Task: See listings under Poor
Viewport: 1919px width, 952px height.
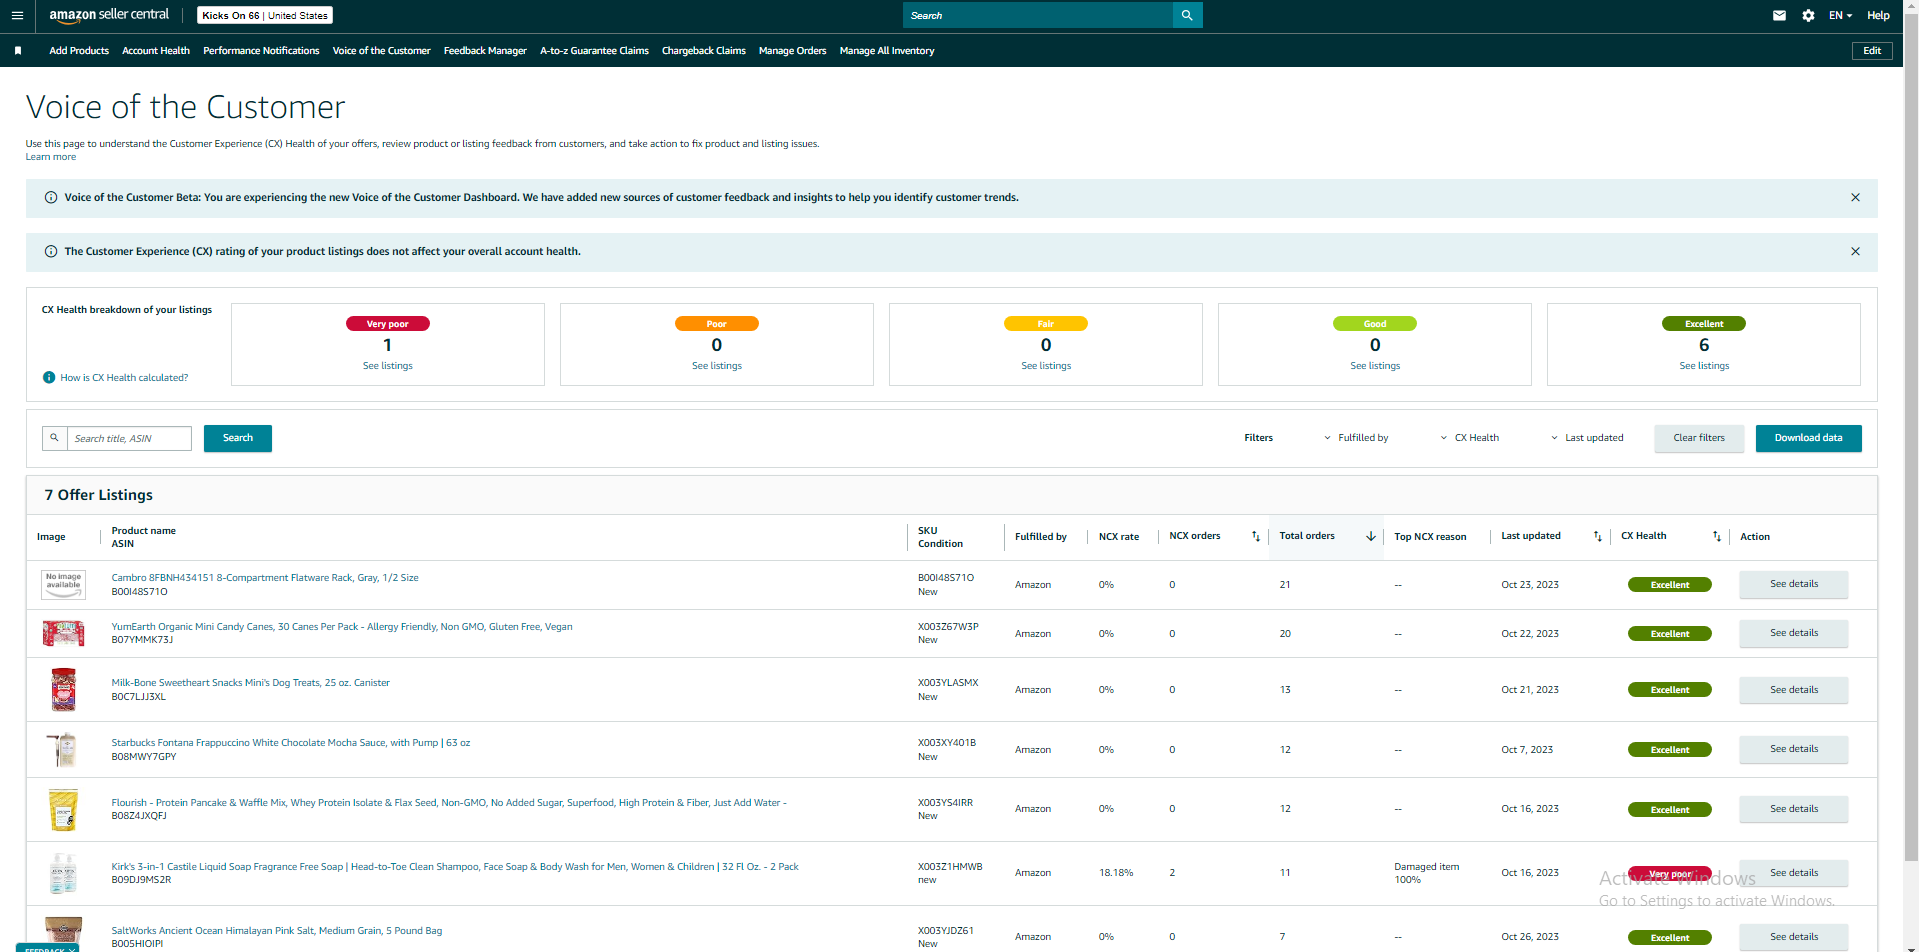Action: [717, 366]
